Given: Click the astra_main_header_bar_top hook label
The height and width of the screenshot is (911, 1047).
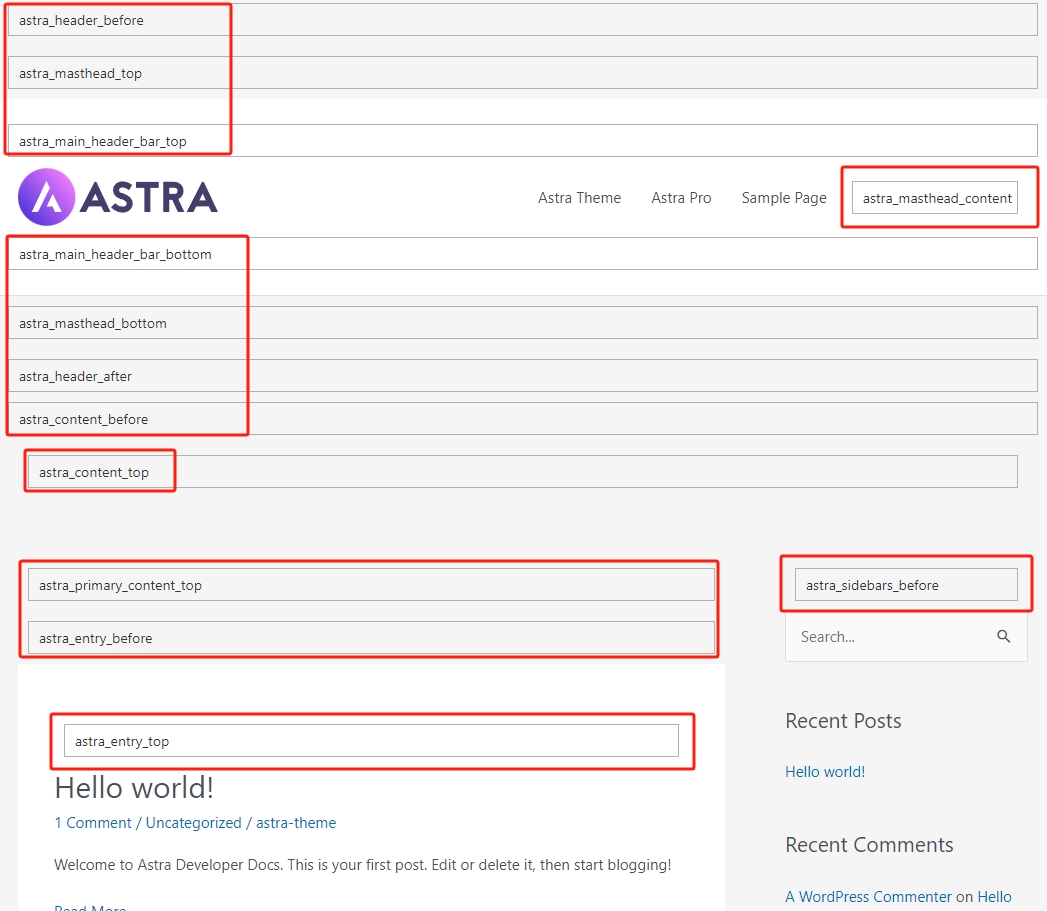Looking at the screenshot, I should pyautogui.click(x=103, y=142).
